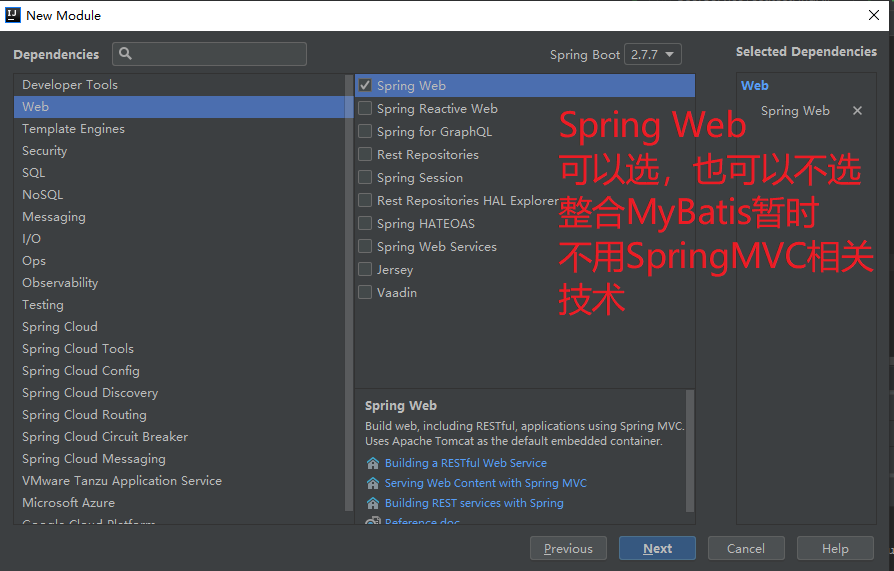Screen dimensions: 894x571
Task: Click the IntelliJ icon in title bar
Action: pyautogui.click(x=13, y=15)
